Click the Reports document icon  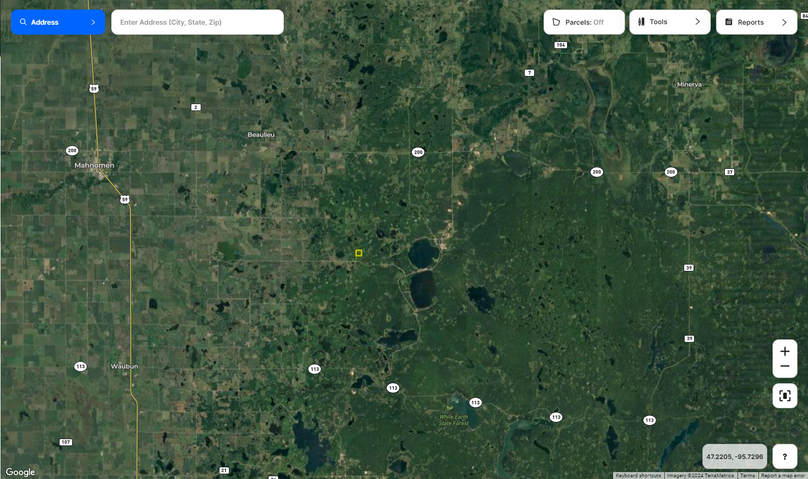[x=729, y=22]
